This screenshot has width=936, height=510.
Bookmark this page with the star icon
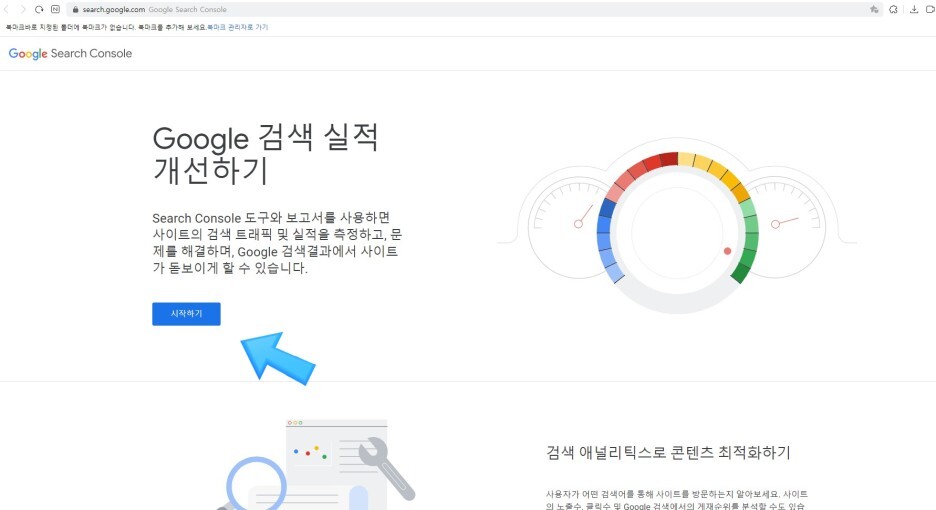tap(874, 10)
